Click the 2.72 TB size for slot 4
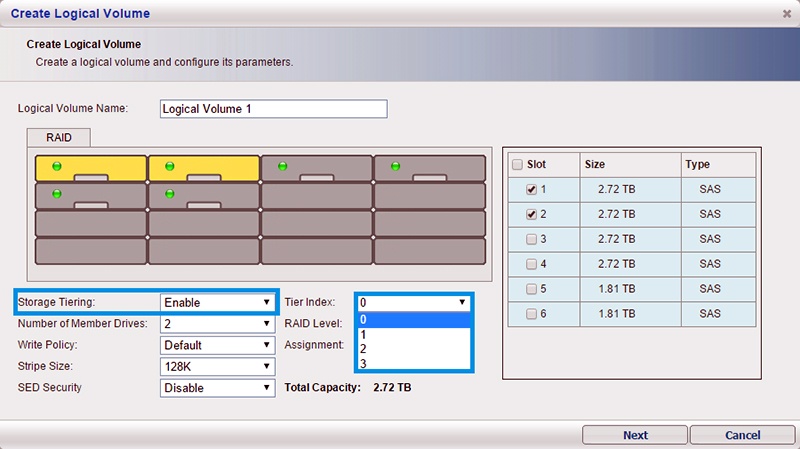The width and height of the screenshot is (800, 449). pos(616,264)
